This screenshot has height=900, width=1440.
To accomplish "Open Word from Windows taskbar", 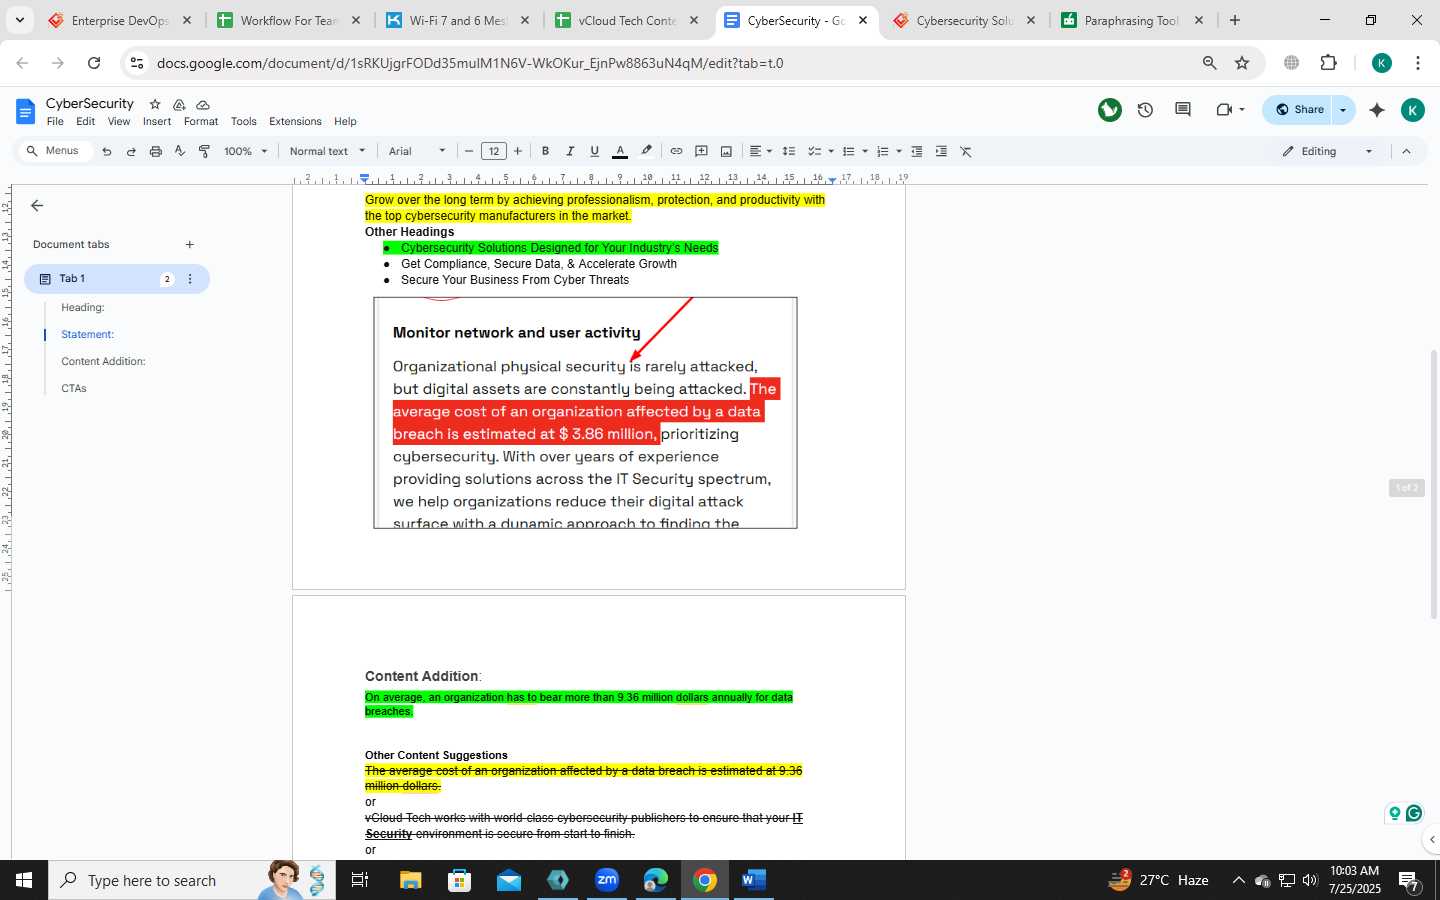I will tap(753, 880).
